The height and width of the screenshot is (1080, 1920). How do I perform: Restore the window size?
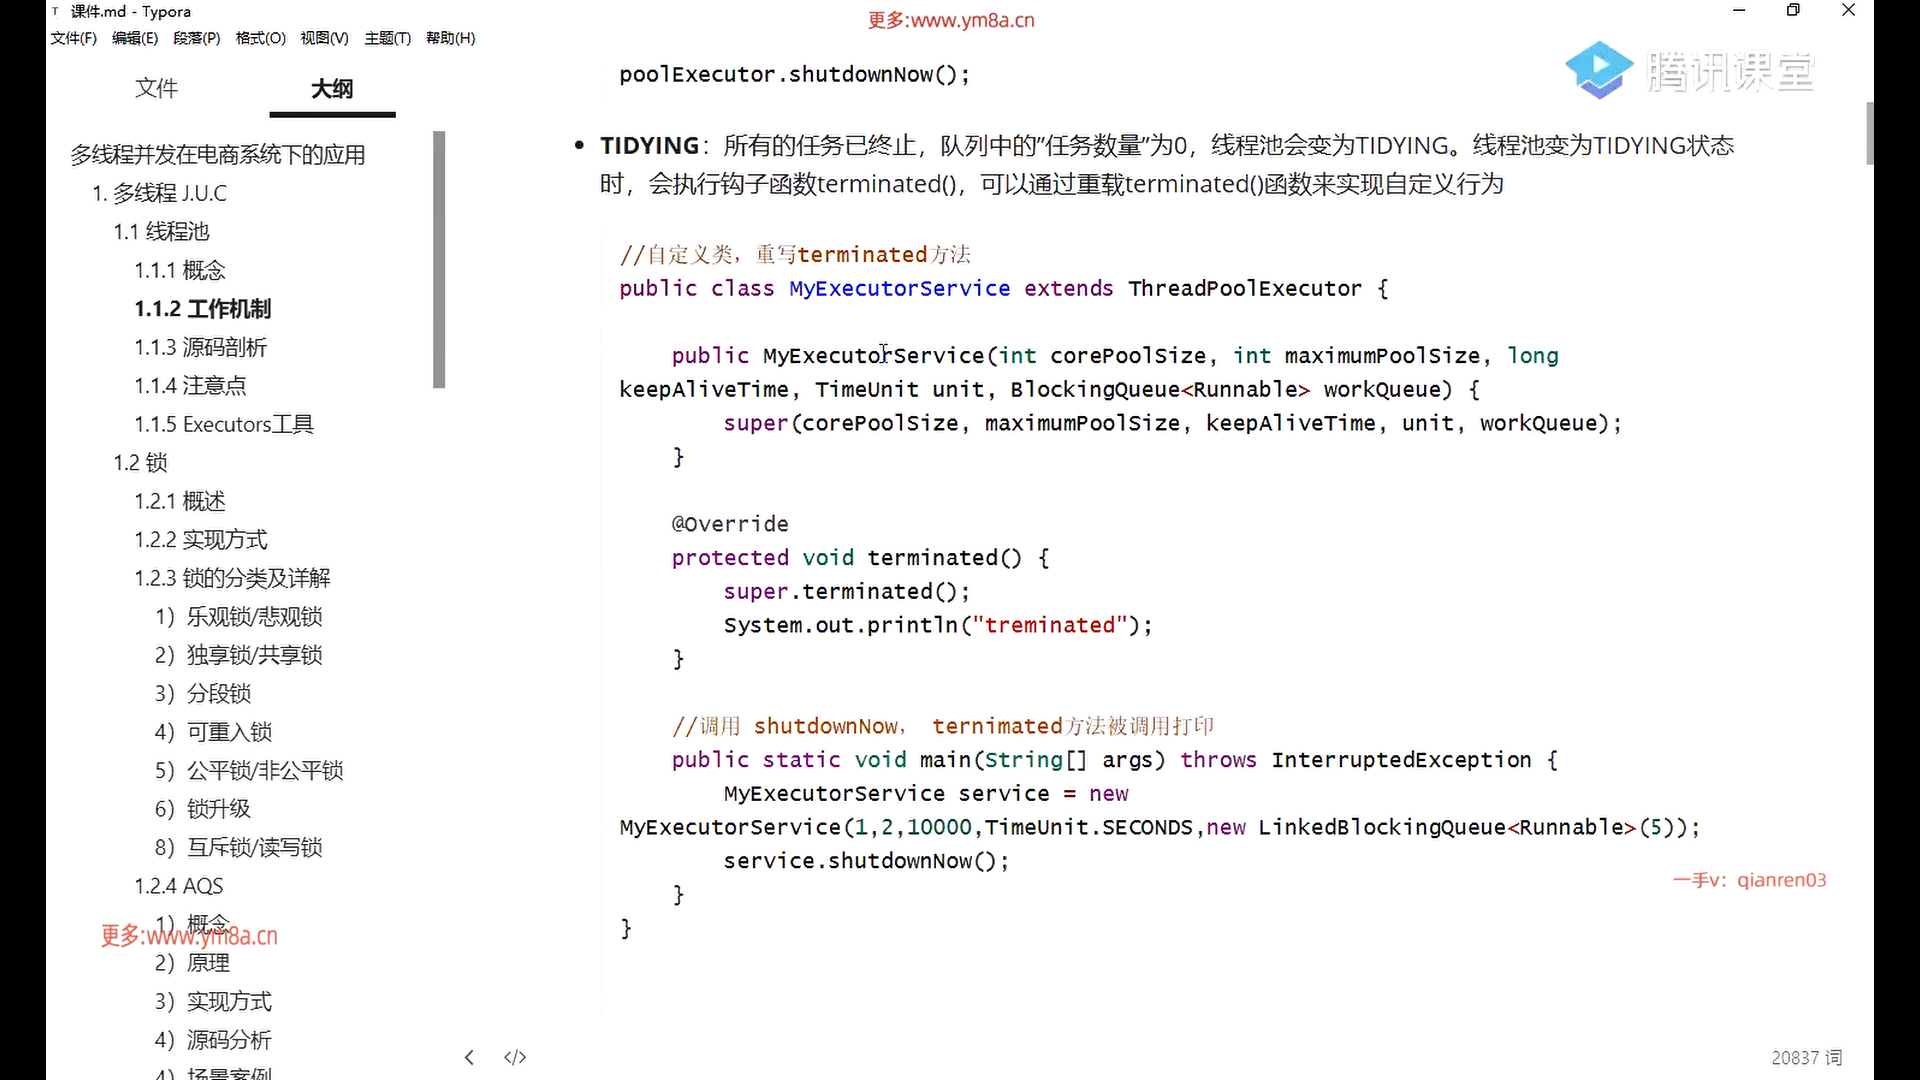click(1793, 11)
